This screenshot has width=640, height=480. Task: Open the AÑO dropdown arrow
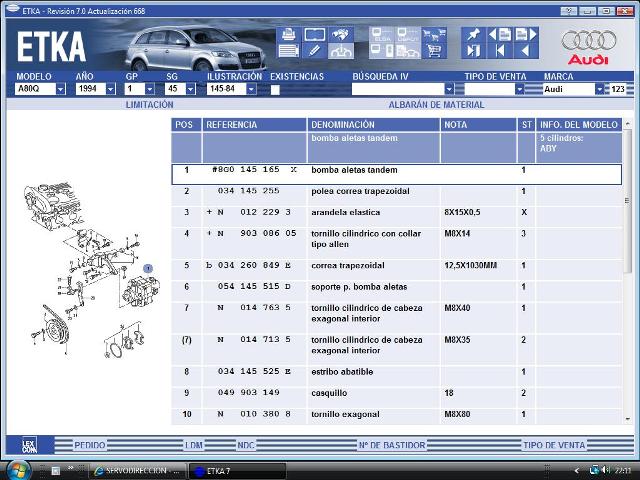tap(111, 89)
